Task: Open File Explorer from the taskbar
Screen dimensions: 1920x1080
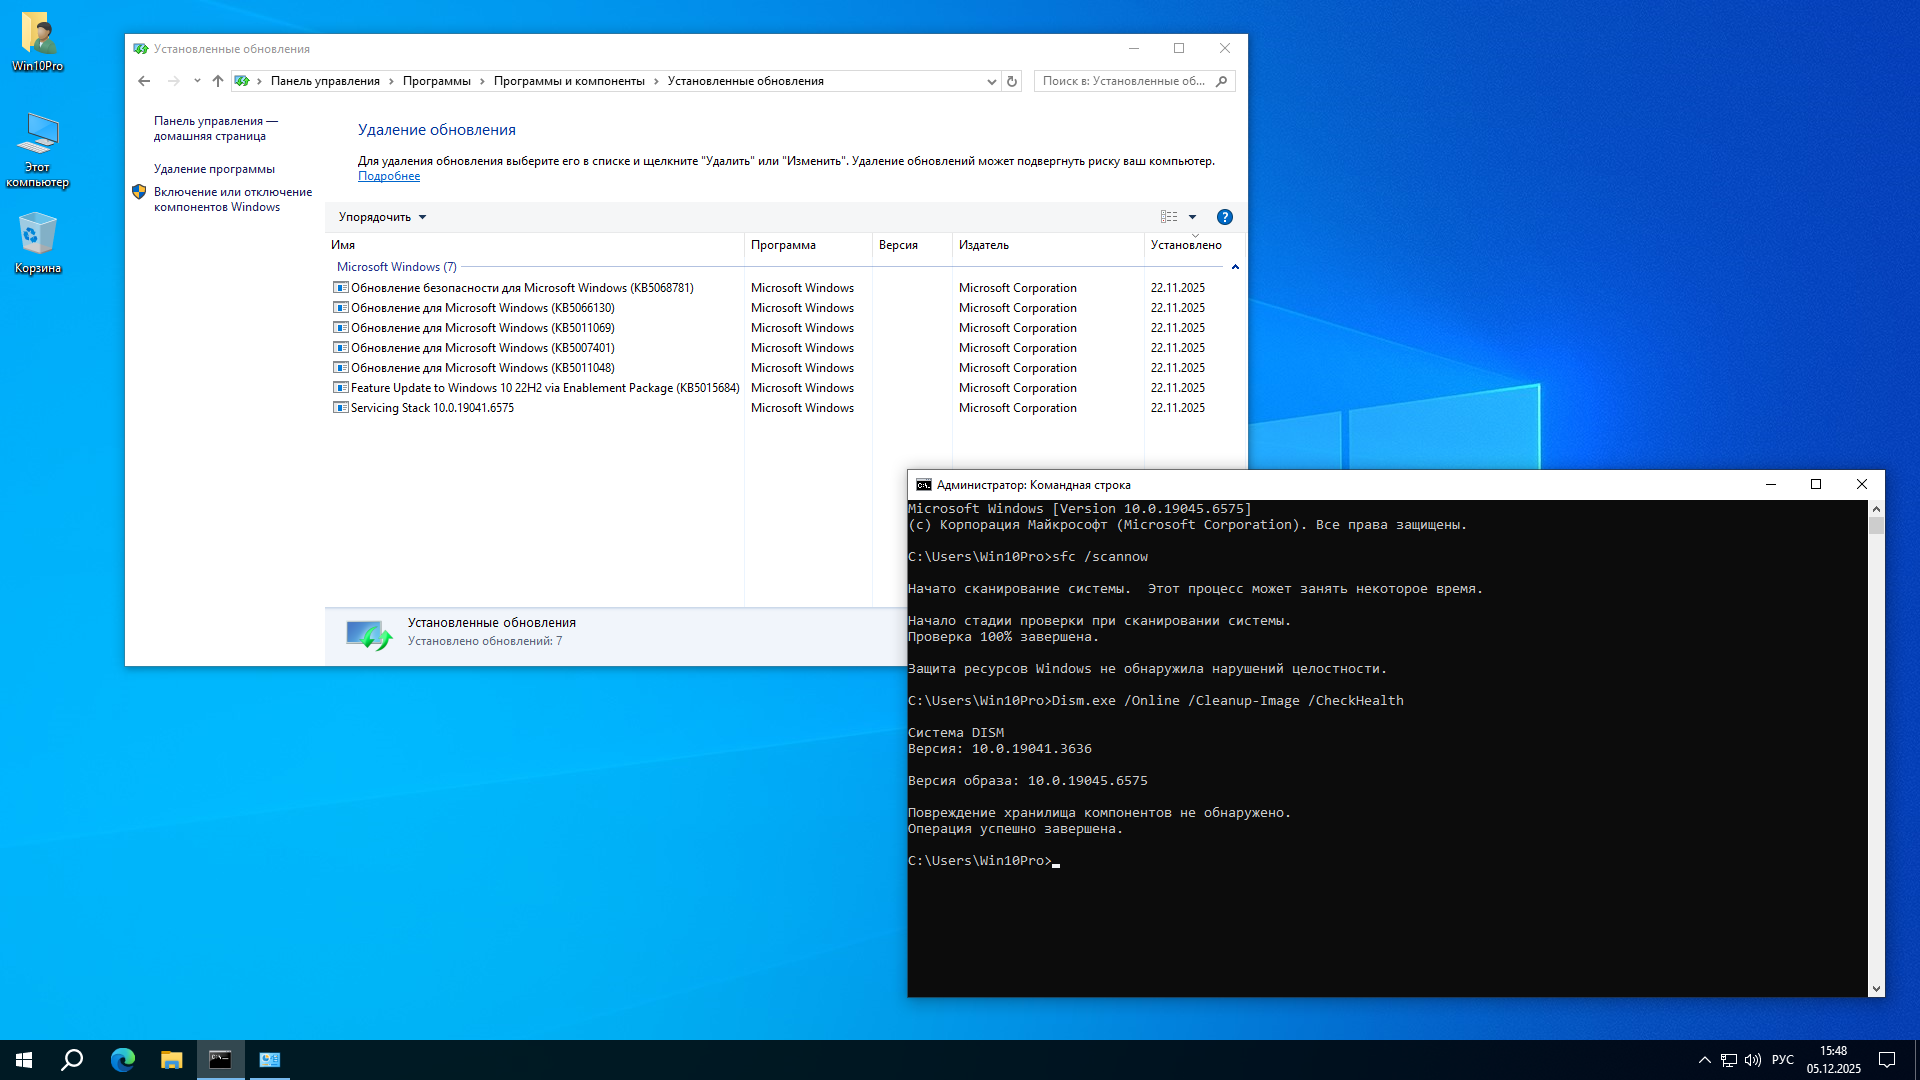Action: pyautogui.click(x=171, y=1060)
